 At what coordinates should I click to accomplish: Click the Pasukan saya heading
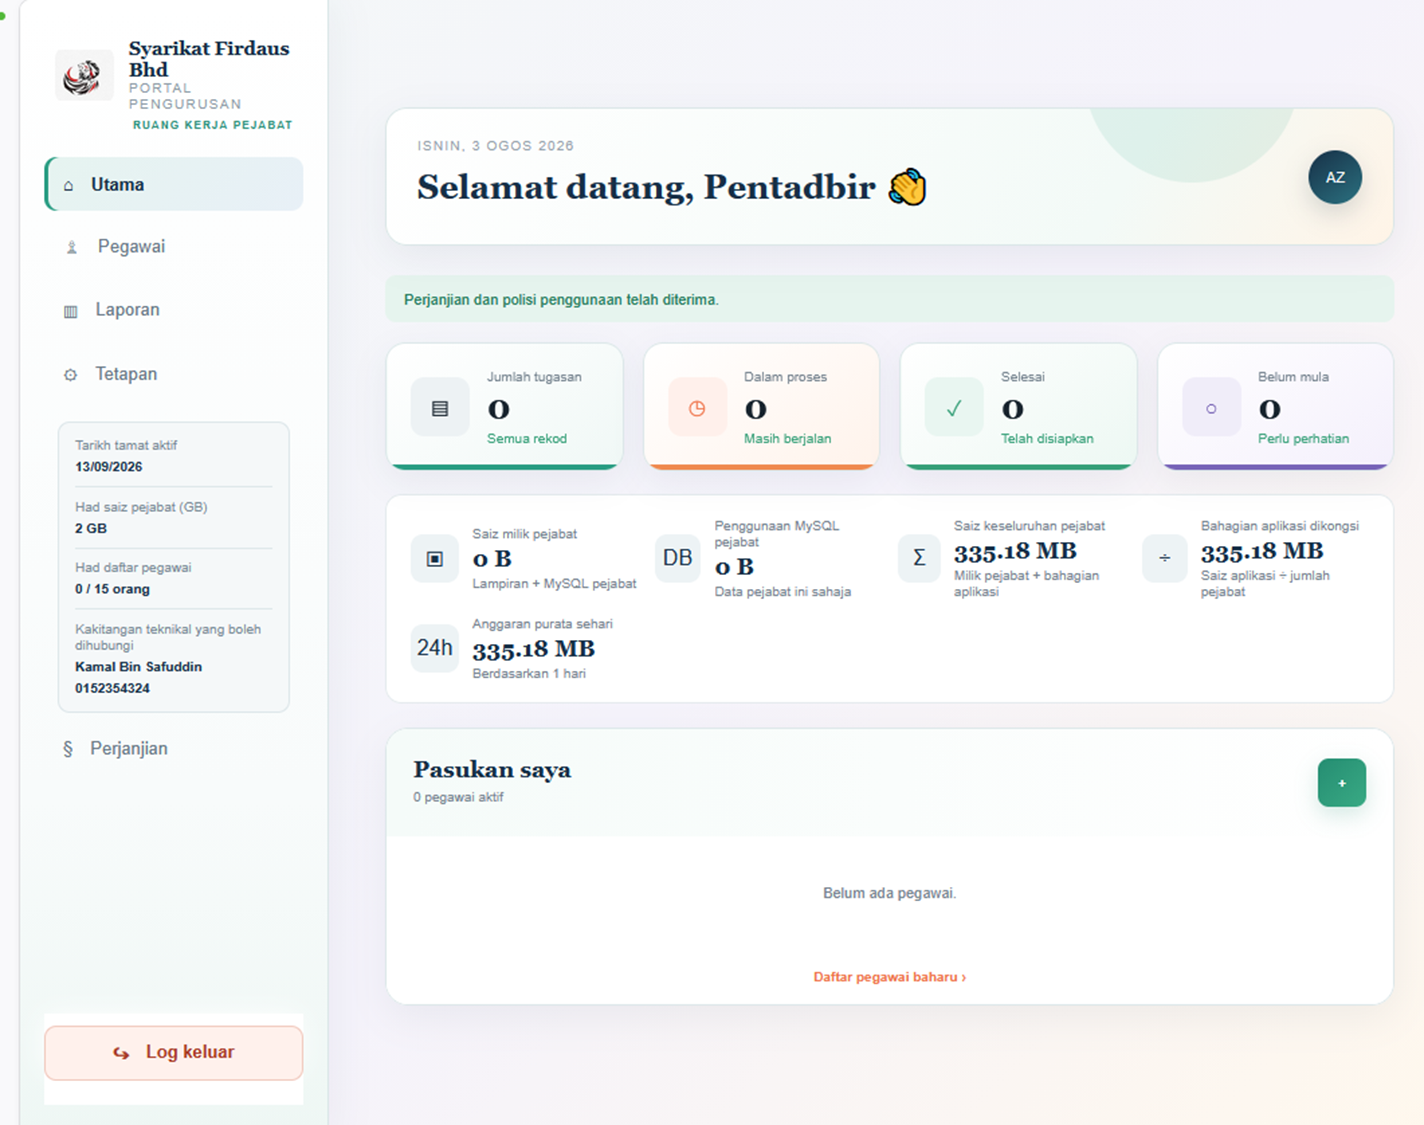click(x=492, y=770)
